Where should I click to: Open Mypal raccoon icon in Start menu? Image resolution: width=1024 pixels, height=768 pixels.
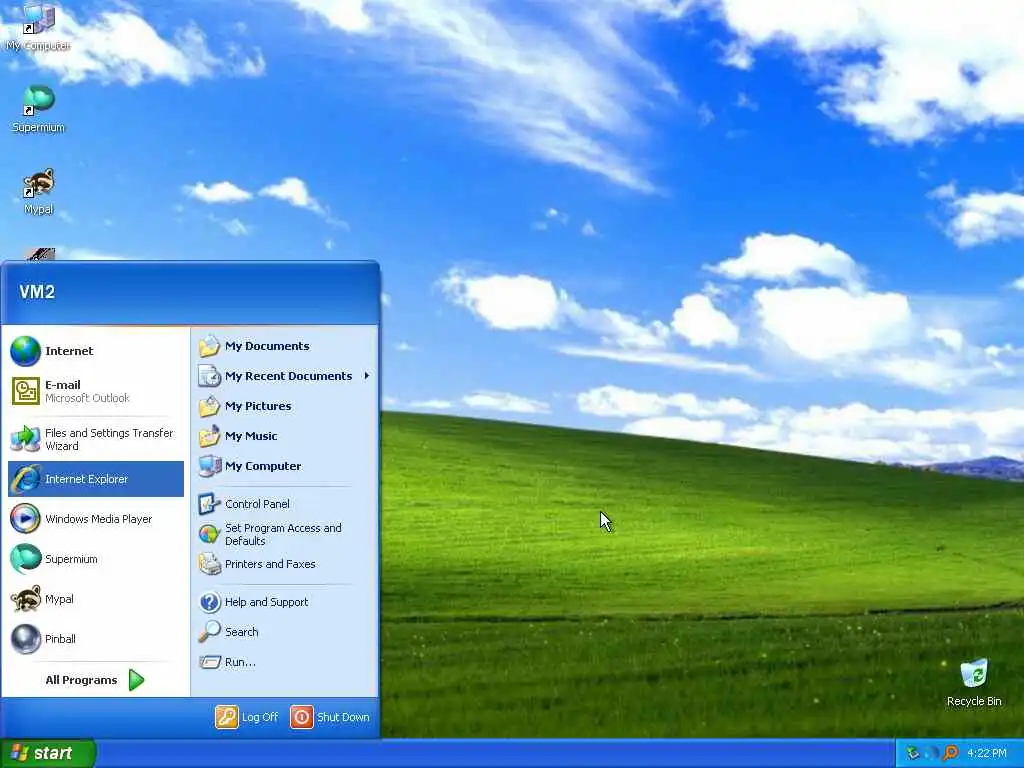(25, 599)
